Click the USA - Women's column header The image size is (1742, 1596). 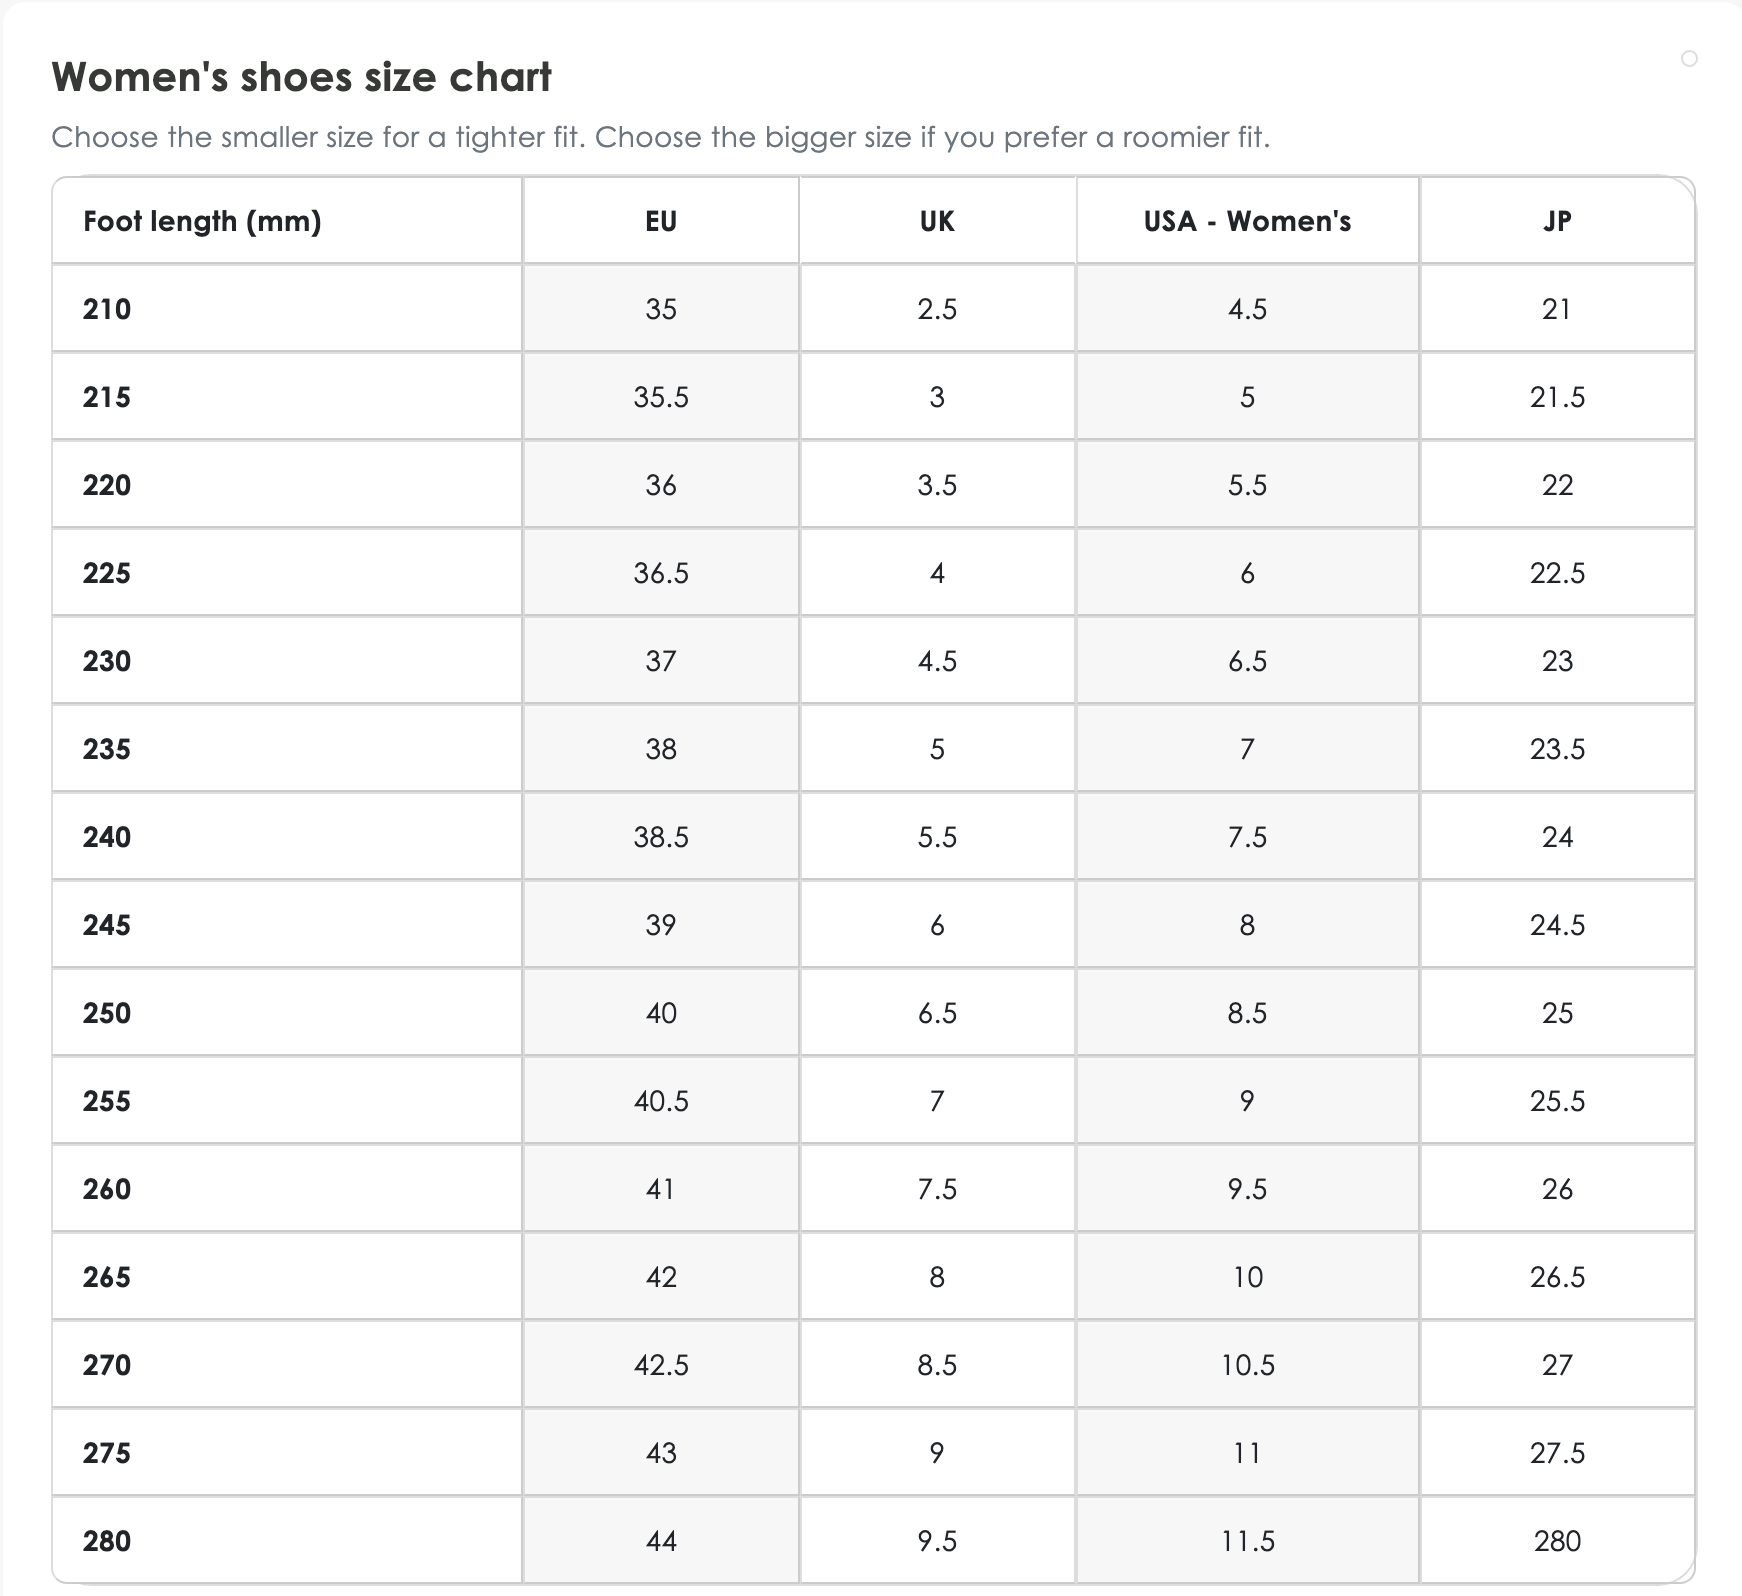click(1247, 221)
